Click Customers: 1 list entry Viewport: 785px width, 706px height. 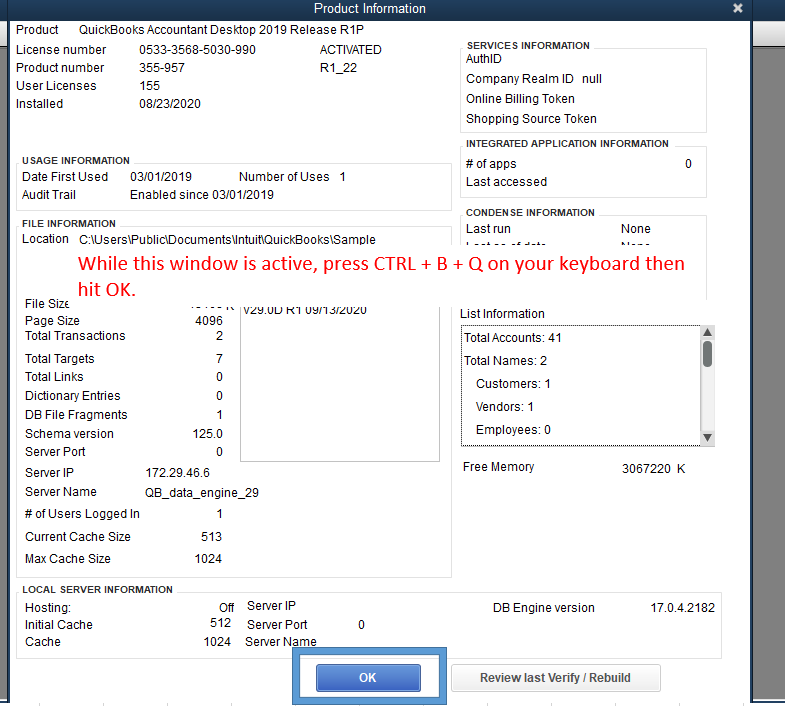pos(513,384)
